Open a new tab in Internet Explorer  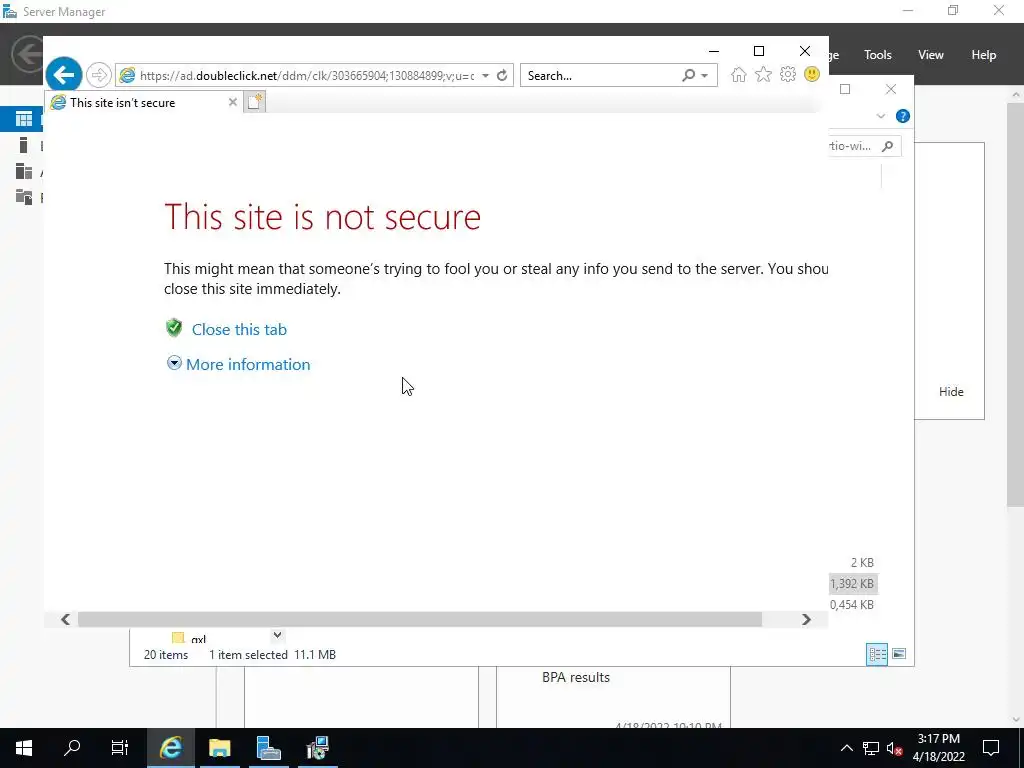[x=255, y=103]
